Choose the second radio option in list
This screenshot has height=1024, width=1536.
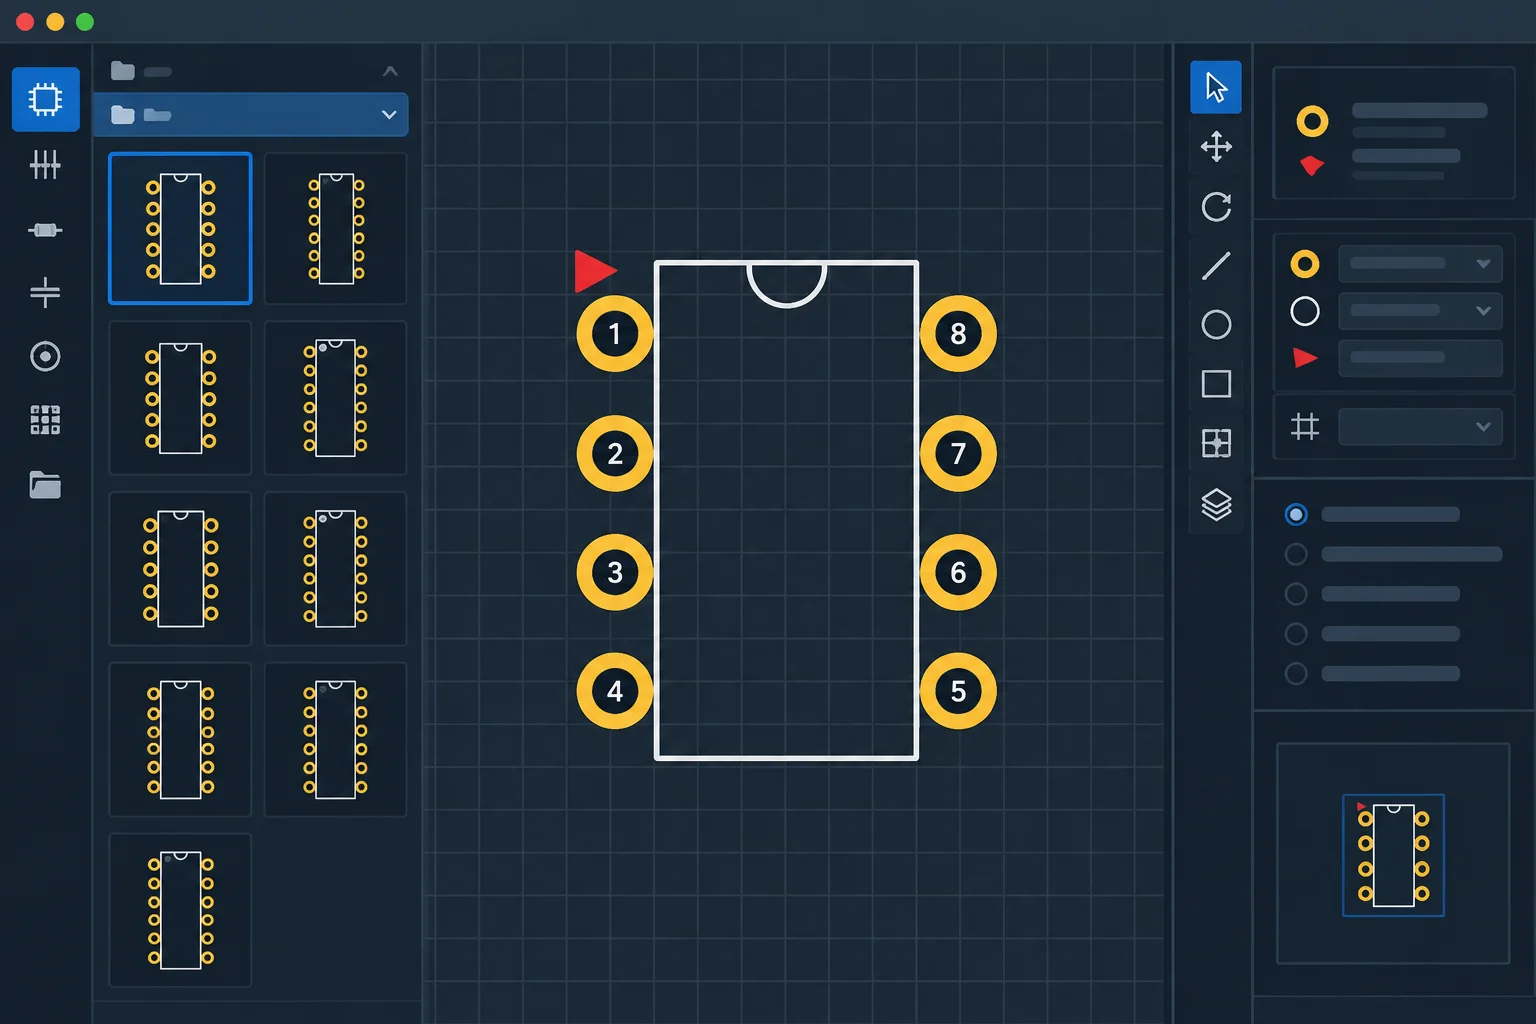1296,554
